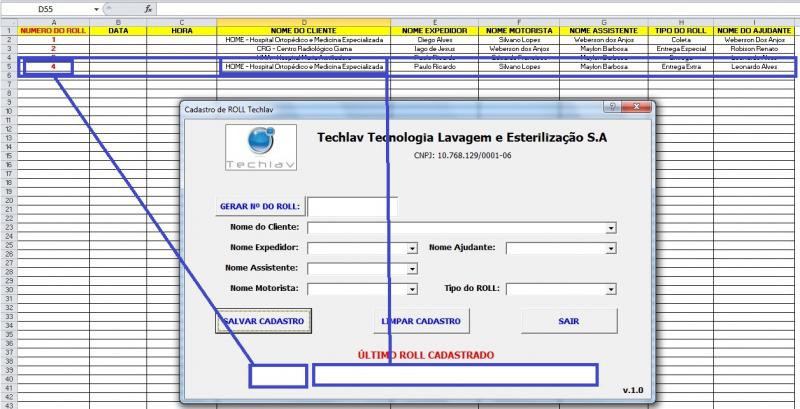The width and height of the screenshot is (800, 409).
Task: Click the Coleta cell
Action: [681, 39]
